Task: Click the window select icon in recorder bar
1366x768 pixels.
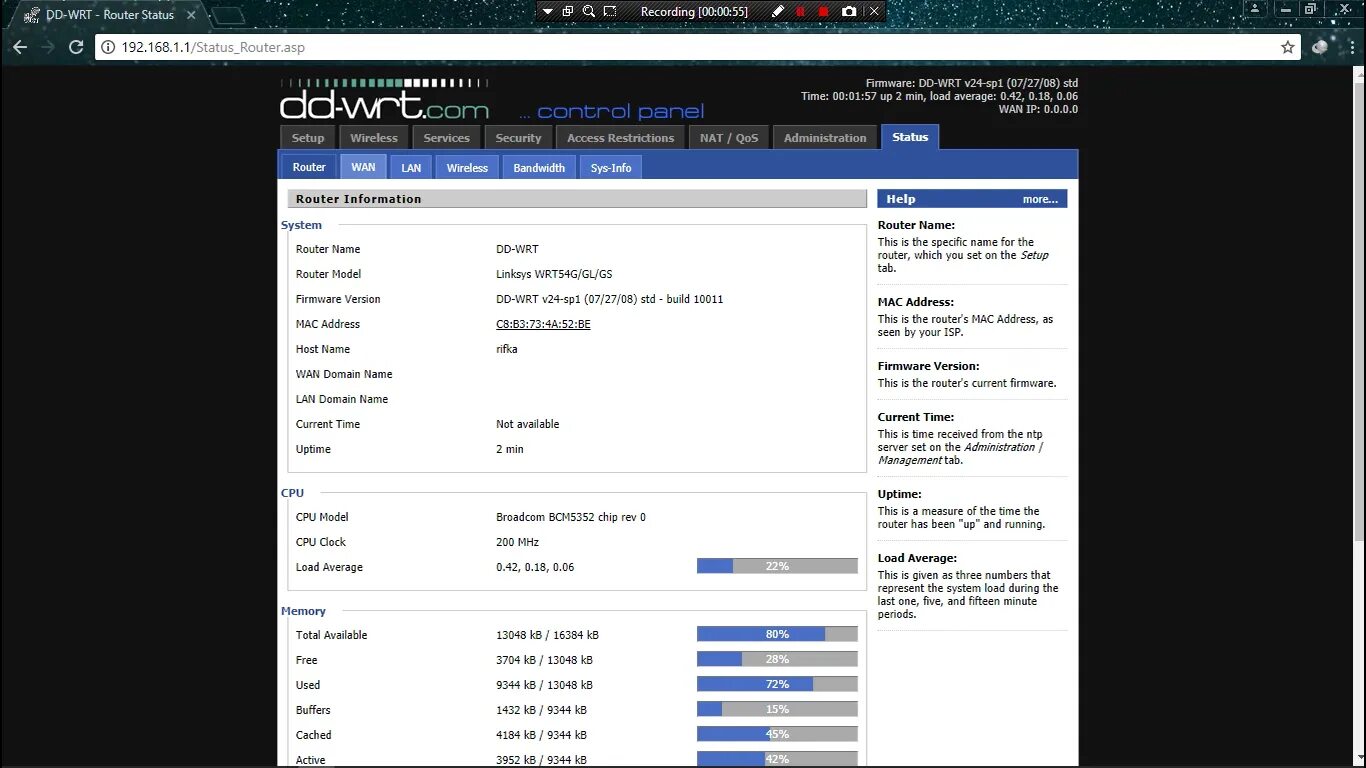Action: click(568, 11)
